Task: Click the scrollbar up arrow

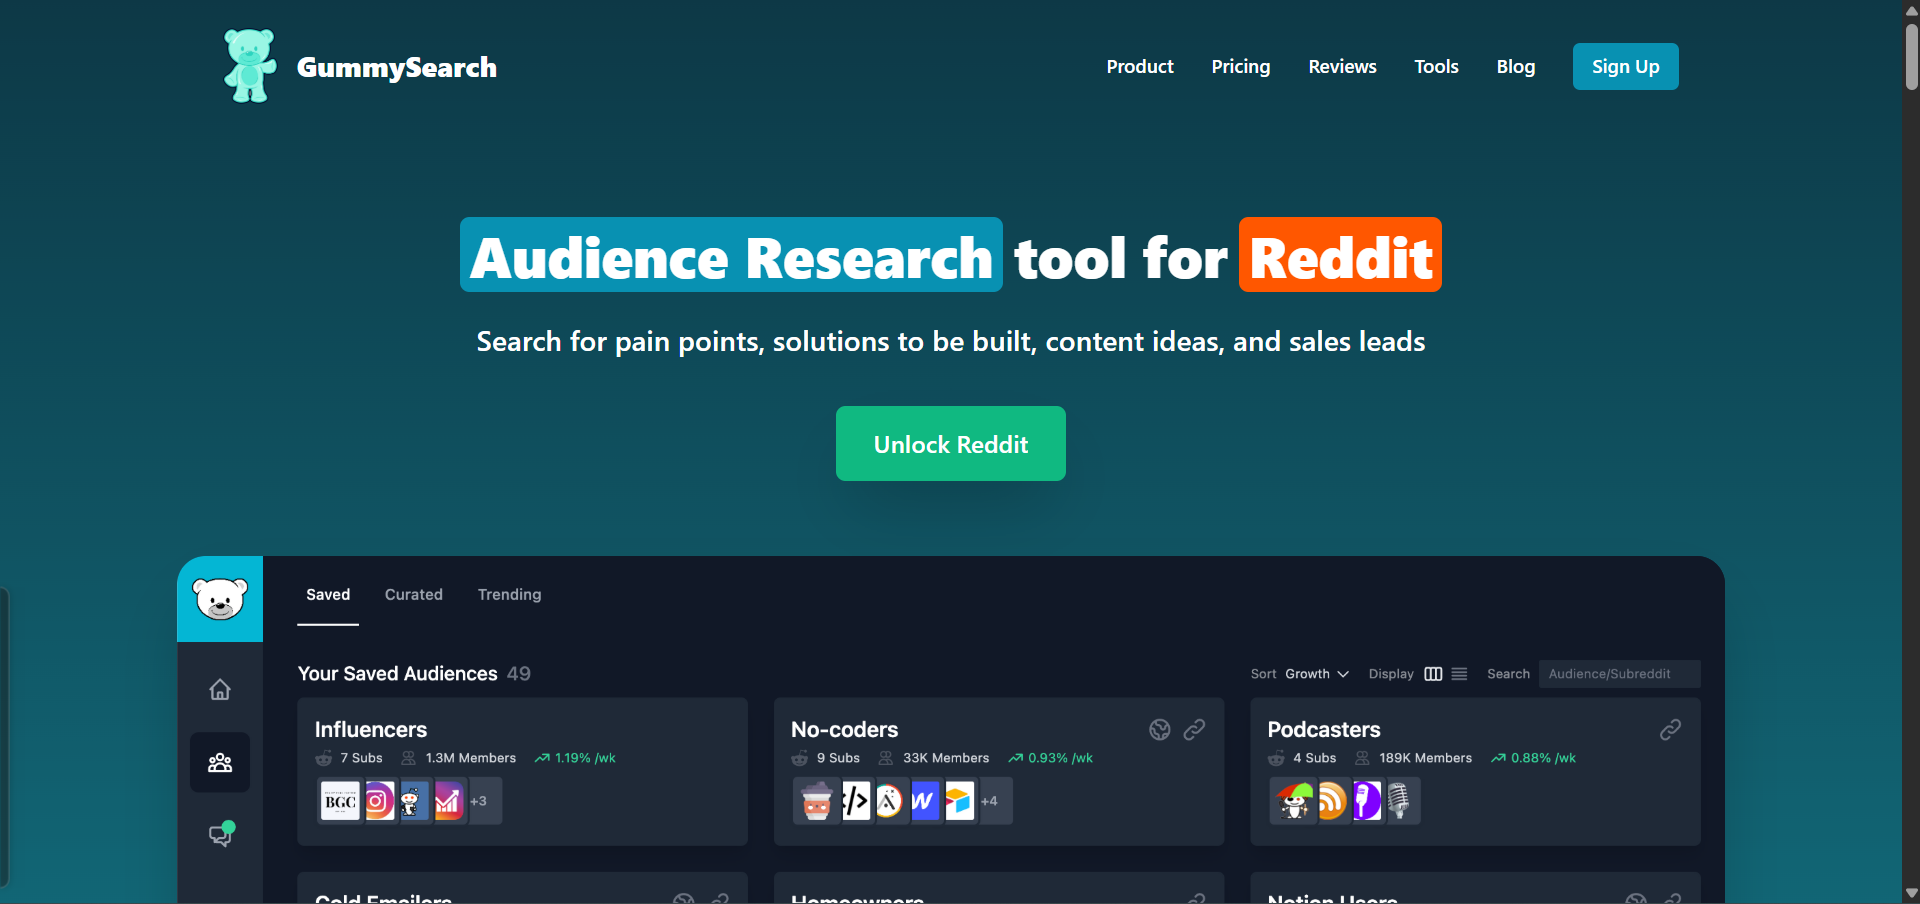Action: coord(1911,10)
